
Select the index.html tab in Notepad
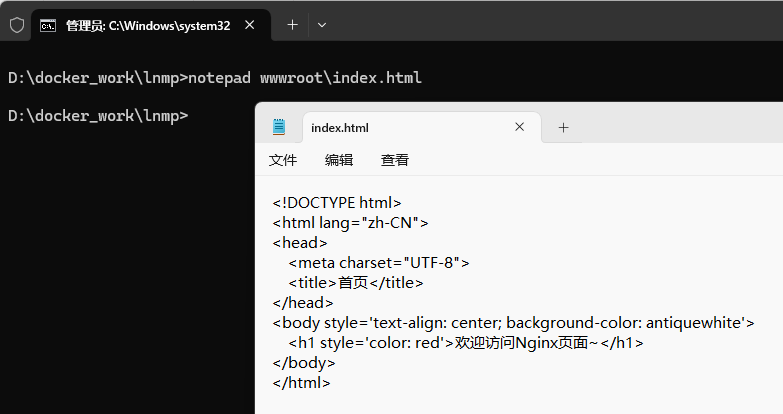(x=422, y=128)
